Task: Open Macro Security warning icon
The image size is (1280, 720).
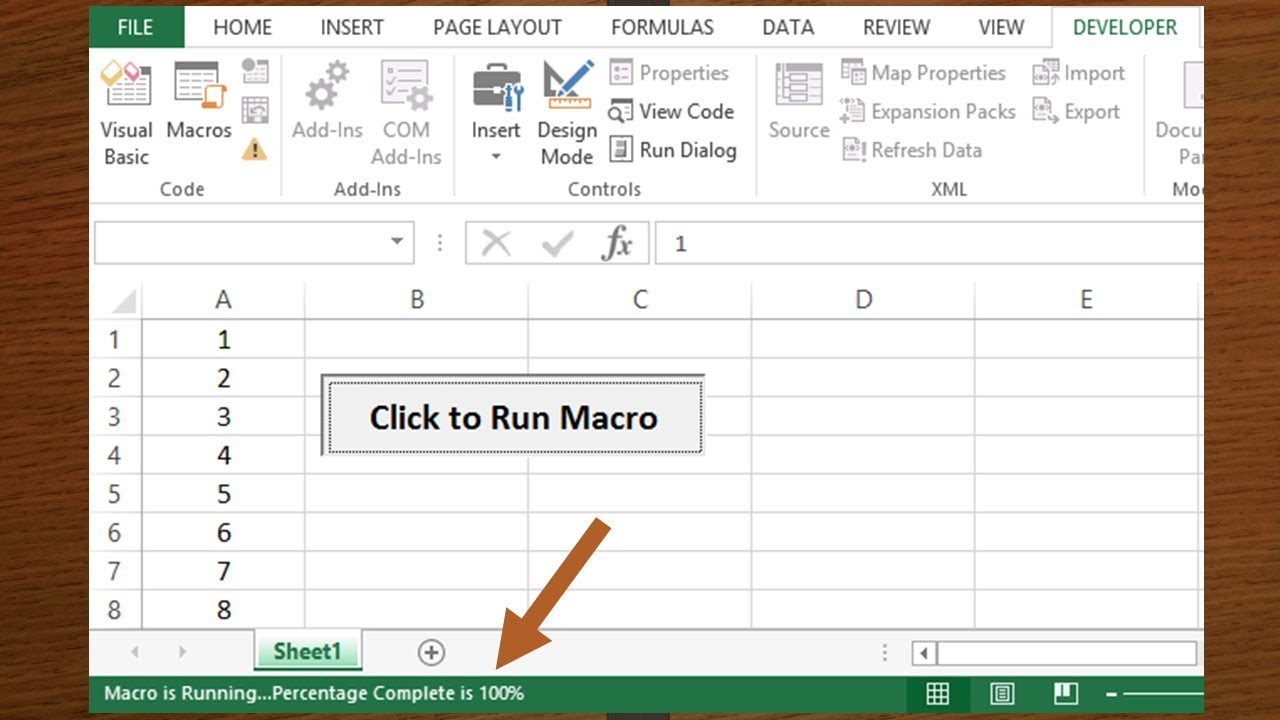Action: [x=255, y=149]
